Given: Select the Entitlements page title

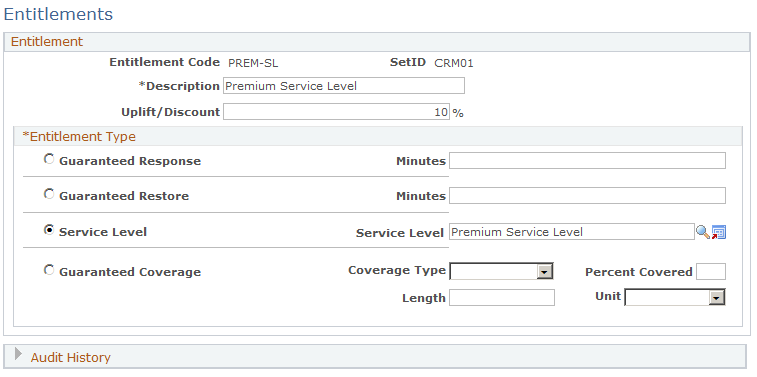Looking at the screenshot, I should pyautogui.click(x=58, y=14).
